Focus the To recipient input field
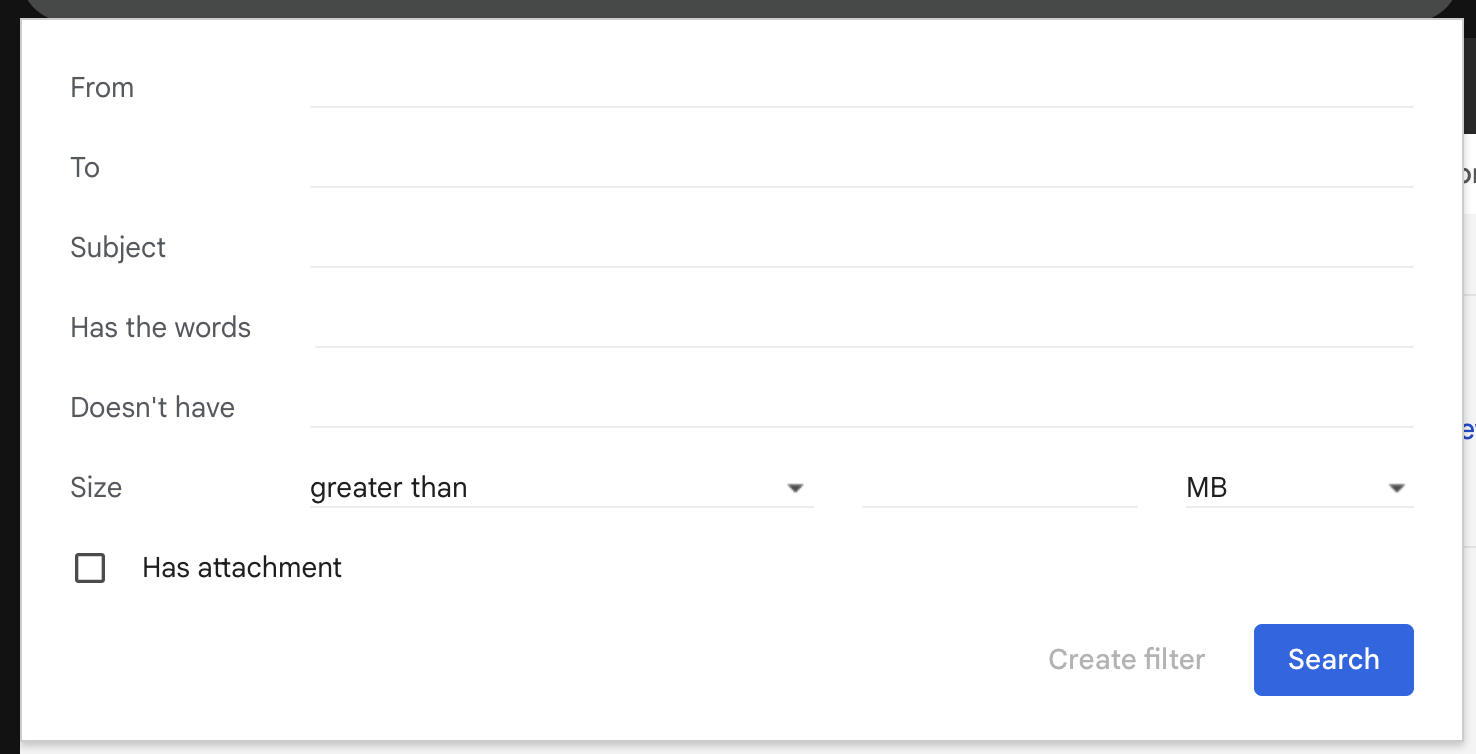The width and height of the screenshot is (1476, 754). 861,168
